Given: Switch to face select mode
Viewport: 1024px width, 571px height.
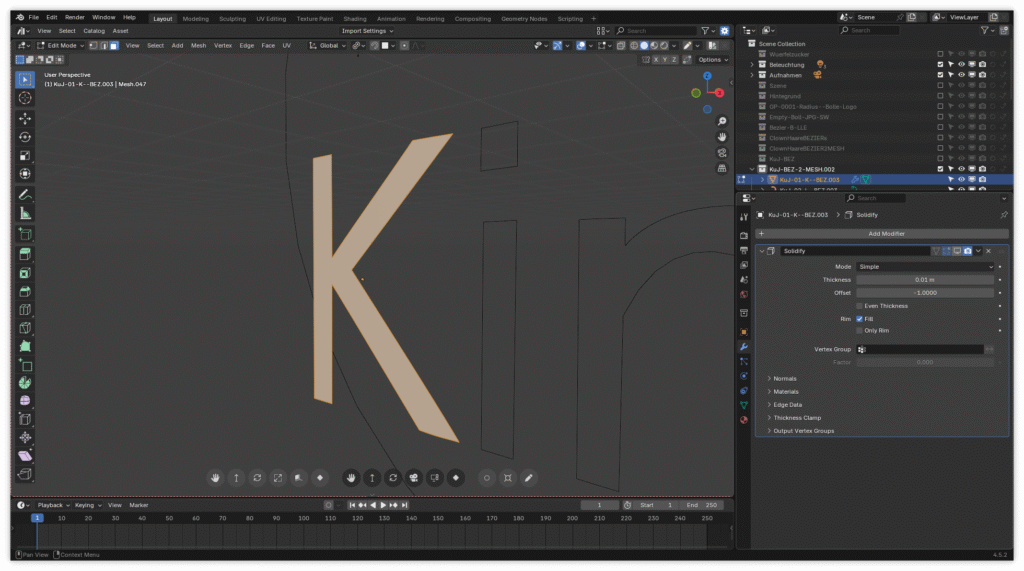Looking at the screenshot, I should tap(114, 45).
